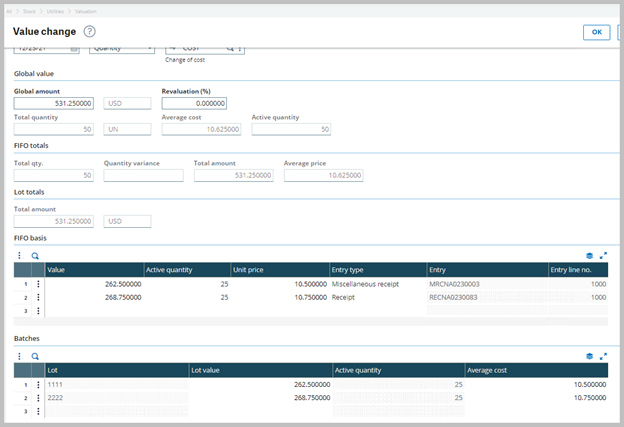
Task: Open row actions for Miscellaneous receipt line
Action: 38,284
